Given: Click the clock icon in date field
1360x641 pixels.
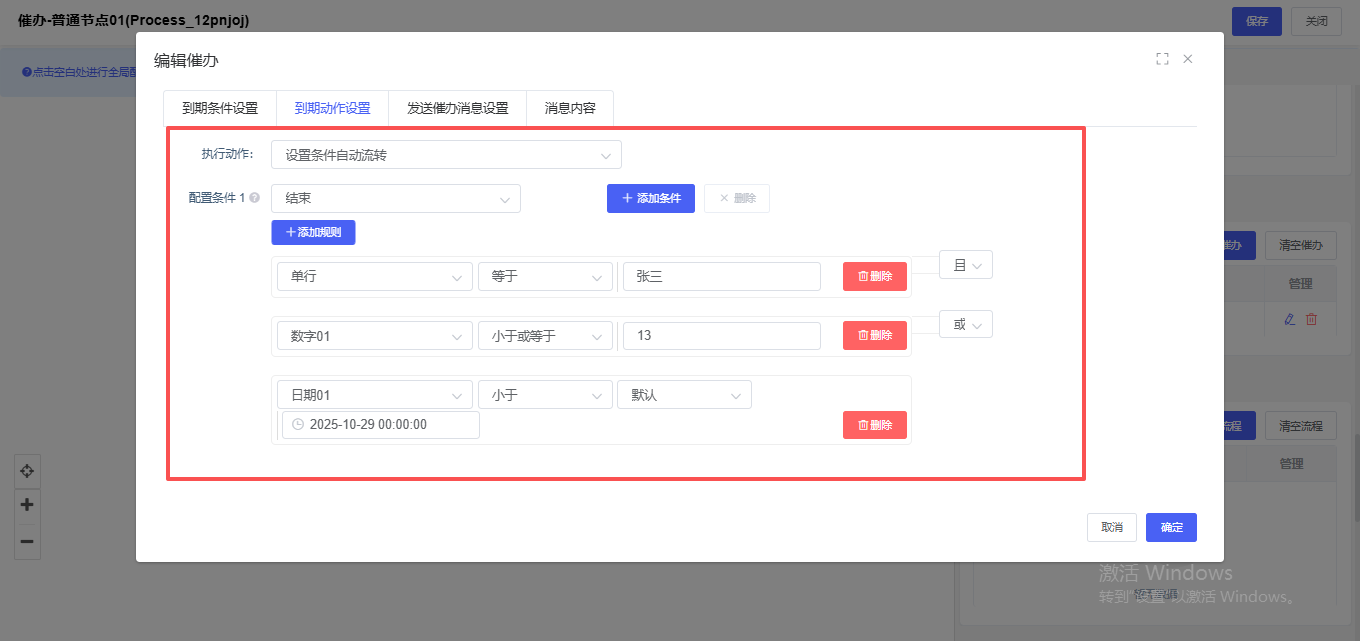Looking at the screenshot, I should point(297,425).
